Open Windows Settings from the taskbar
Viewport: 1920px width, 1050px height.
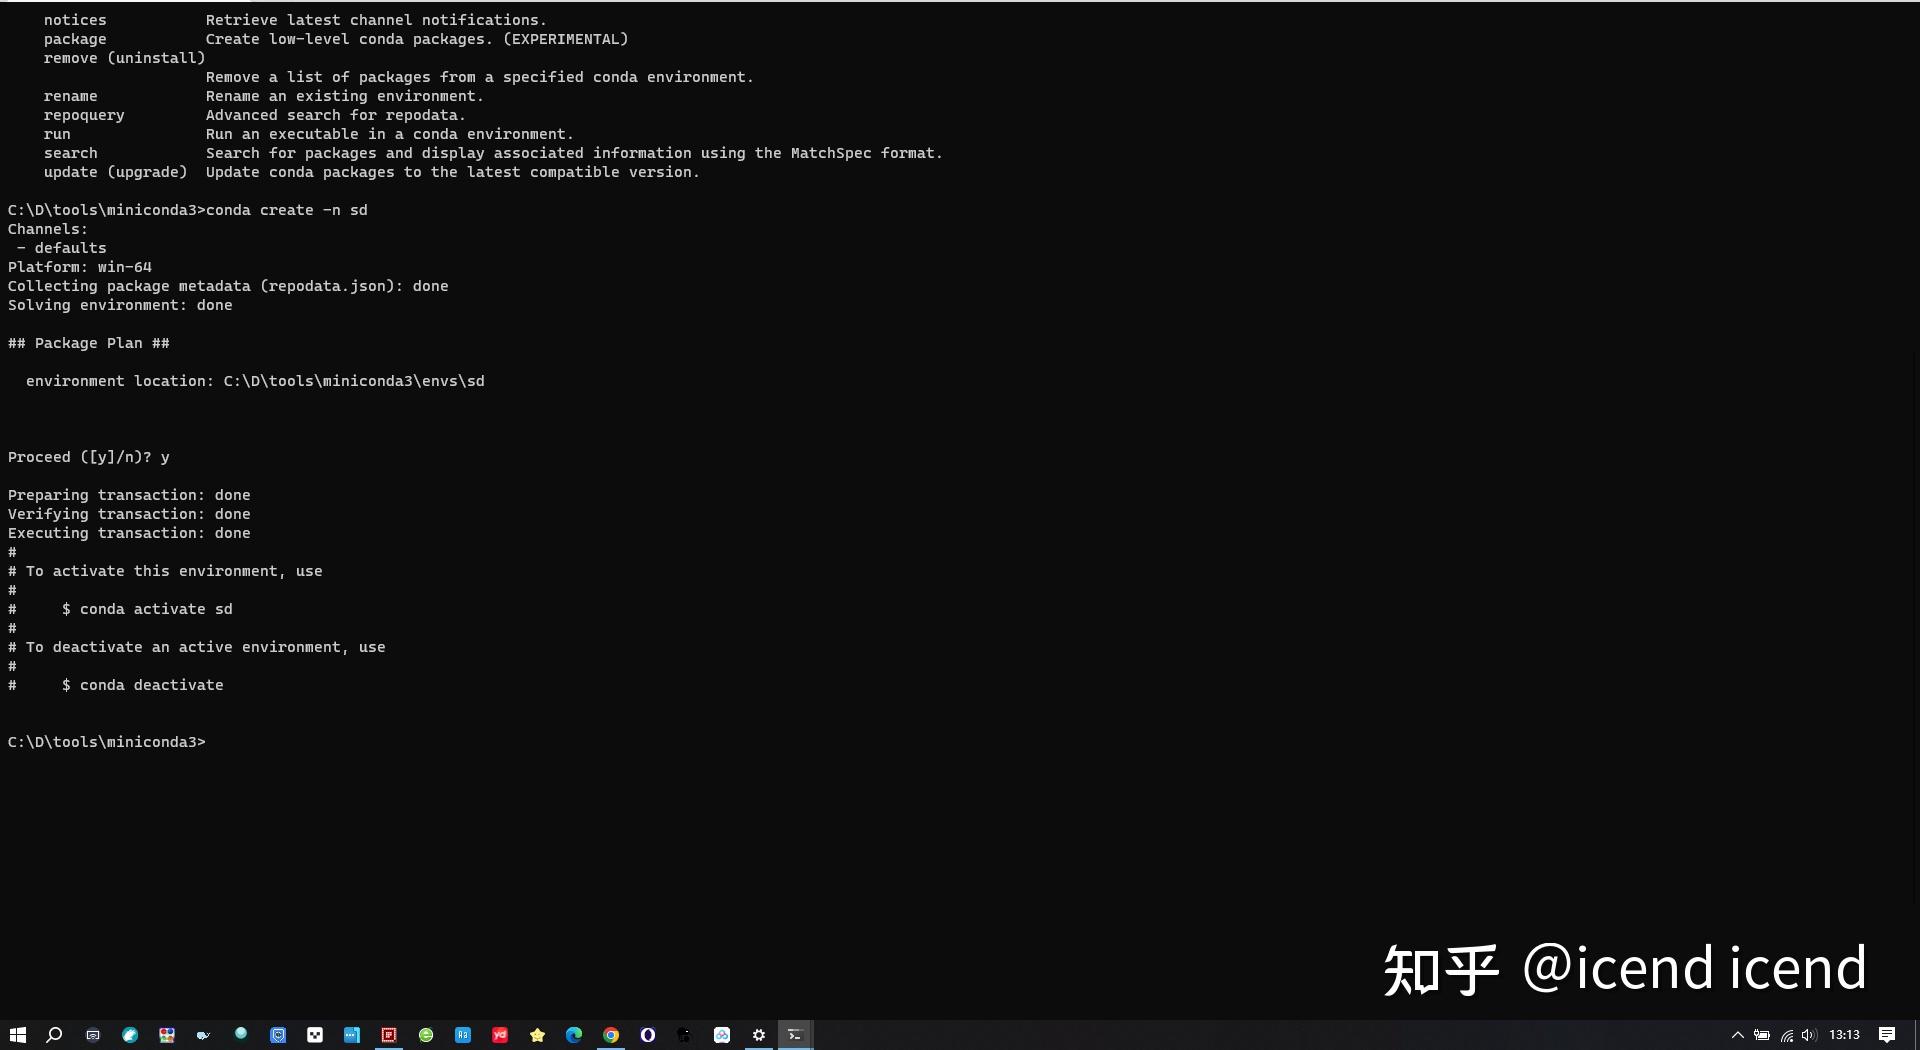[758, 1035]
